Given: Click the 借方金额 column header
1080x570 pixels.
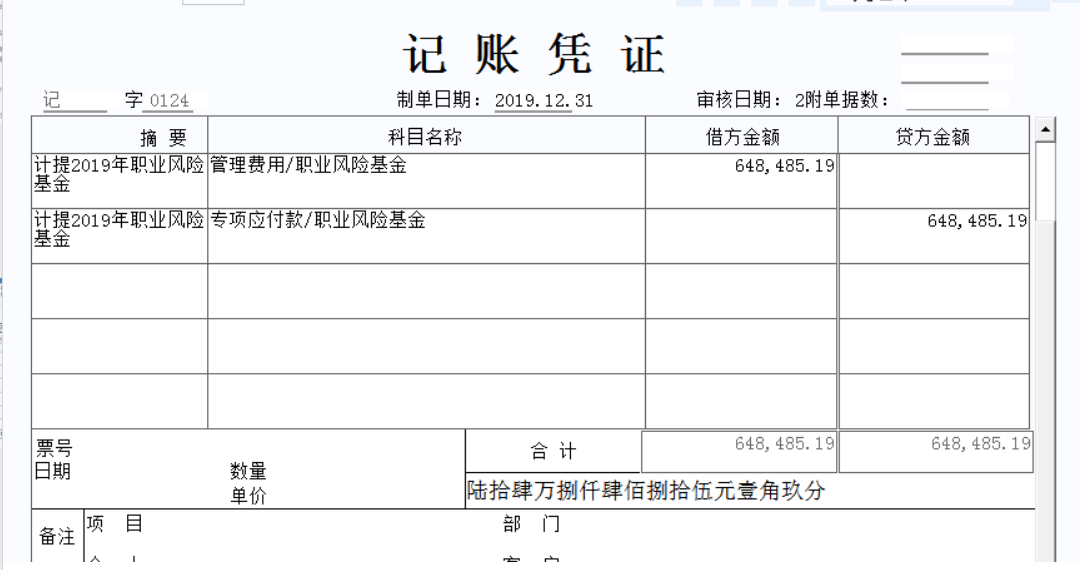Looking at the screenshot, I should point(741,137).
